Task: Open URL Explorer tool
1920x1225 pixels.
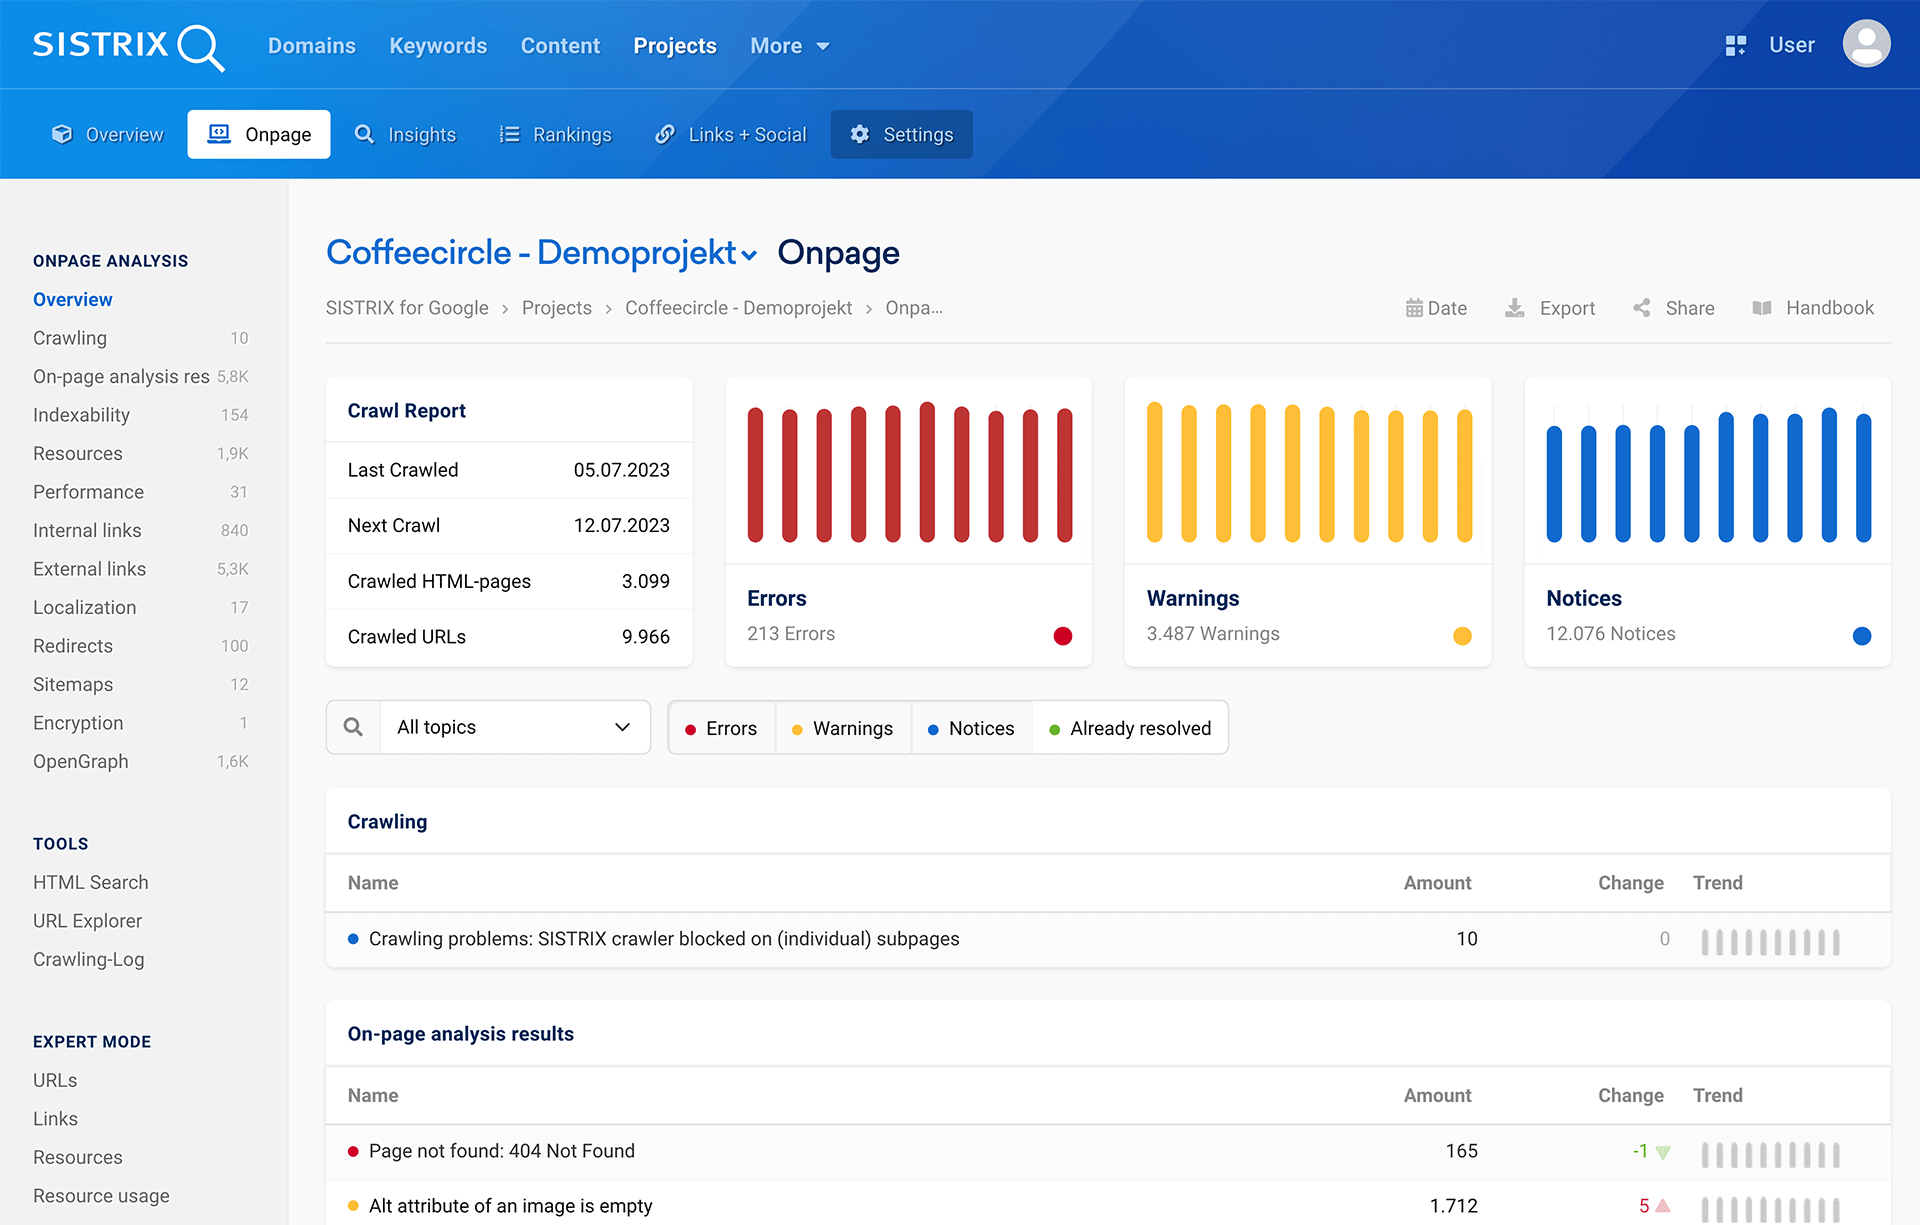Action: click(87, 921)
